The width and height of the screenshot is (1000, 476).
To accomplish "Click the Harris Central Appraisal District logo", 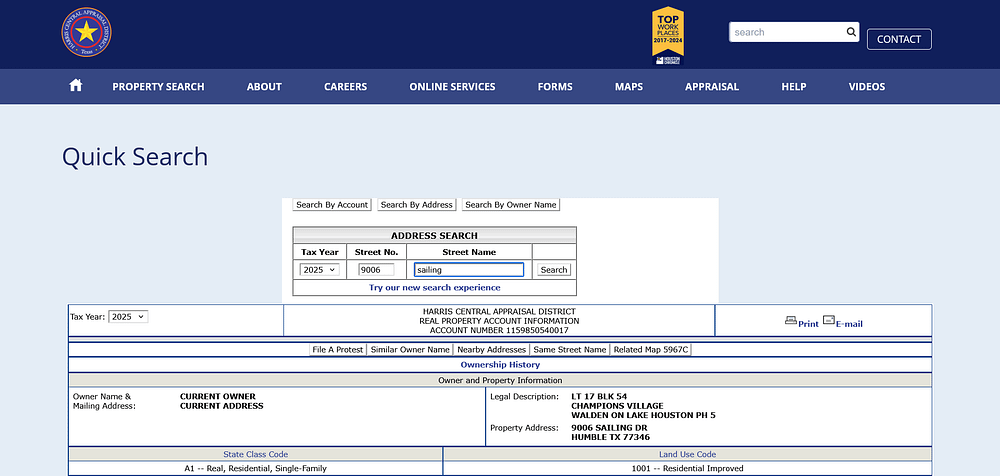I will 86,32.
